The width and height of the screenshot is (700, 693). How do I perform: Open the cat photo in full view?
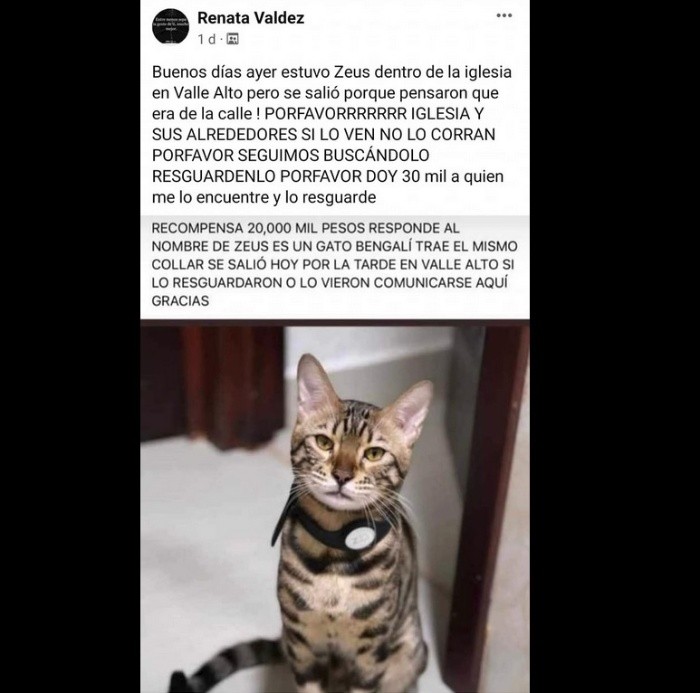tap(335, 506)
